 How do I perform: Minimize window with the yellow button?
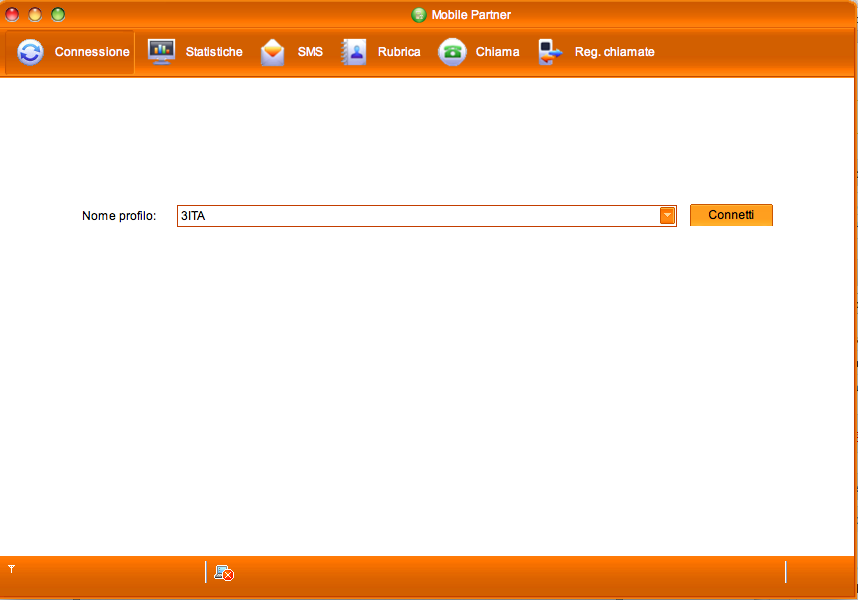tap(35, 14)
